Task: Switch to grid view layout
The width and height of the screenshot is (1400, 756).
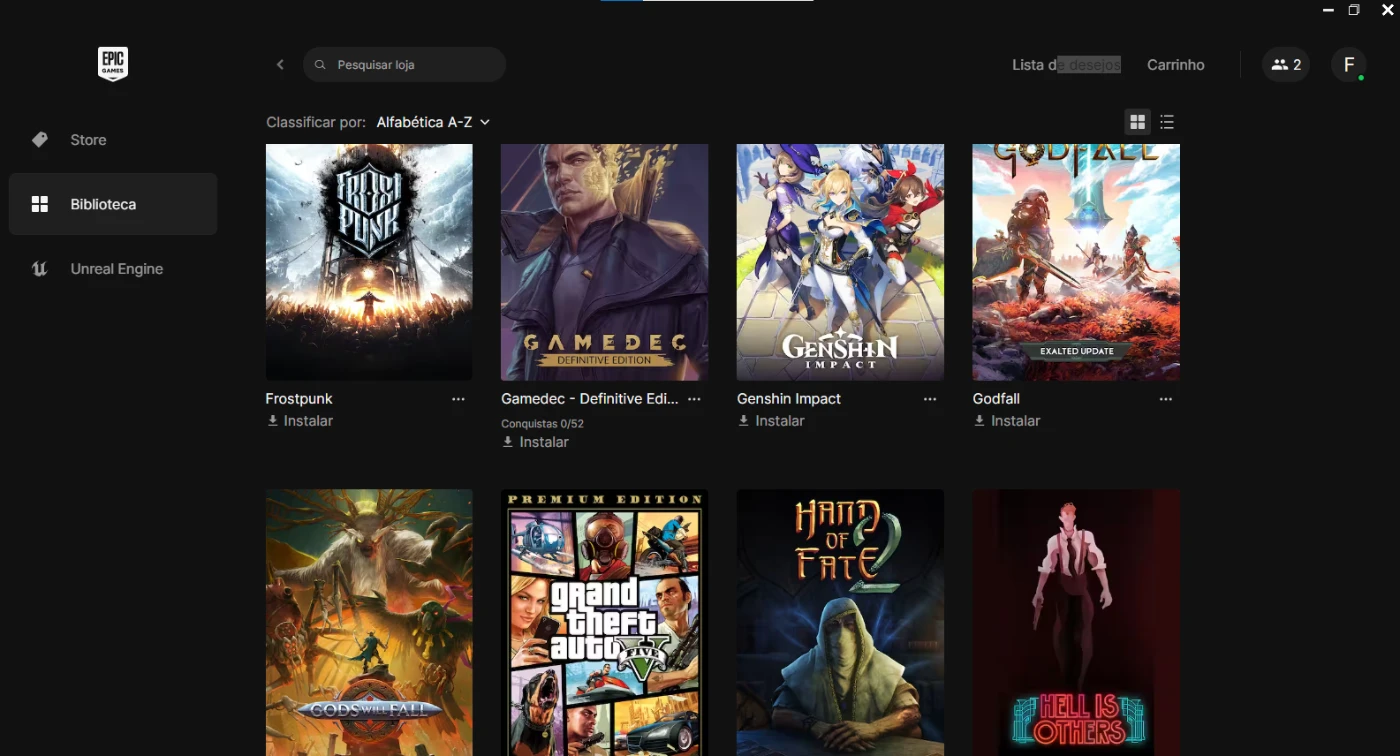Action: (x=1137, y=122)
